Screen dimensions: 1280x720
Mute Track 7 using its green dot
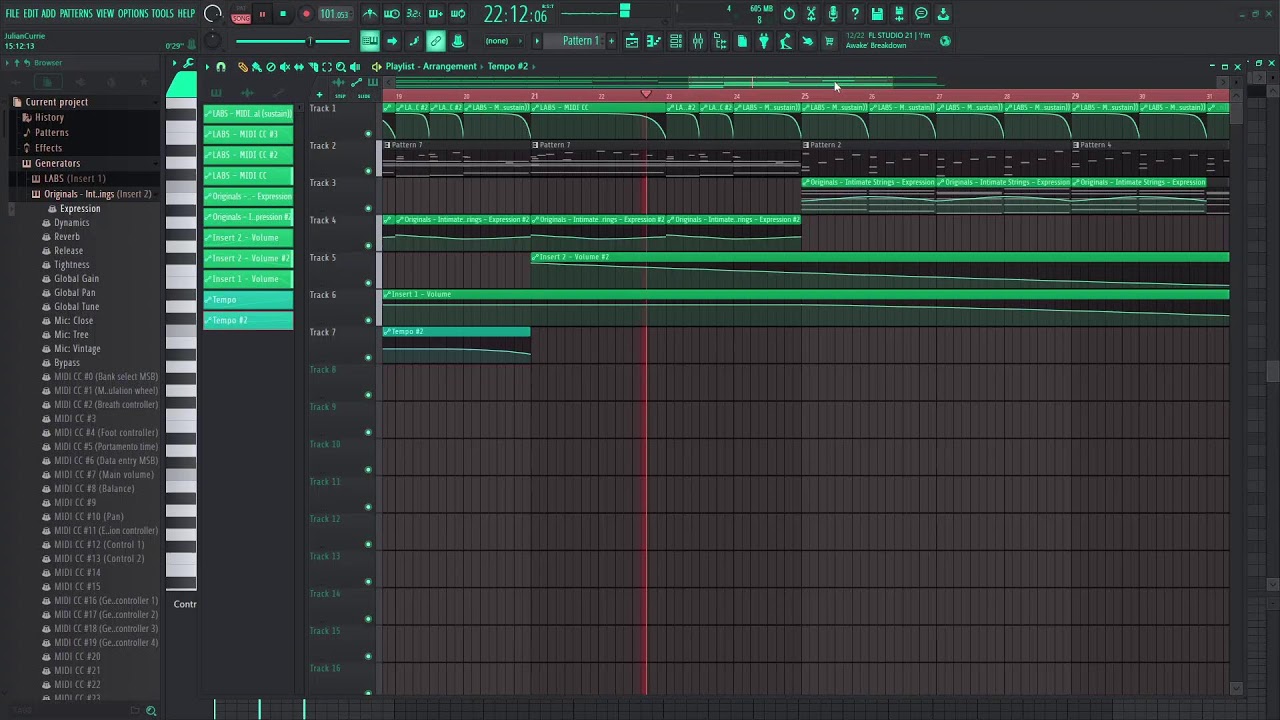pos(368,357)
